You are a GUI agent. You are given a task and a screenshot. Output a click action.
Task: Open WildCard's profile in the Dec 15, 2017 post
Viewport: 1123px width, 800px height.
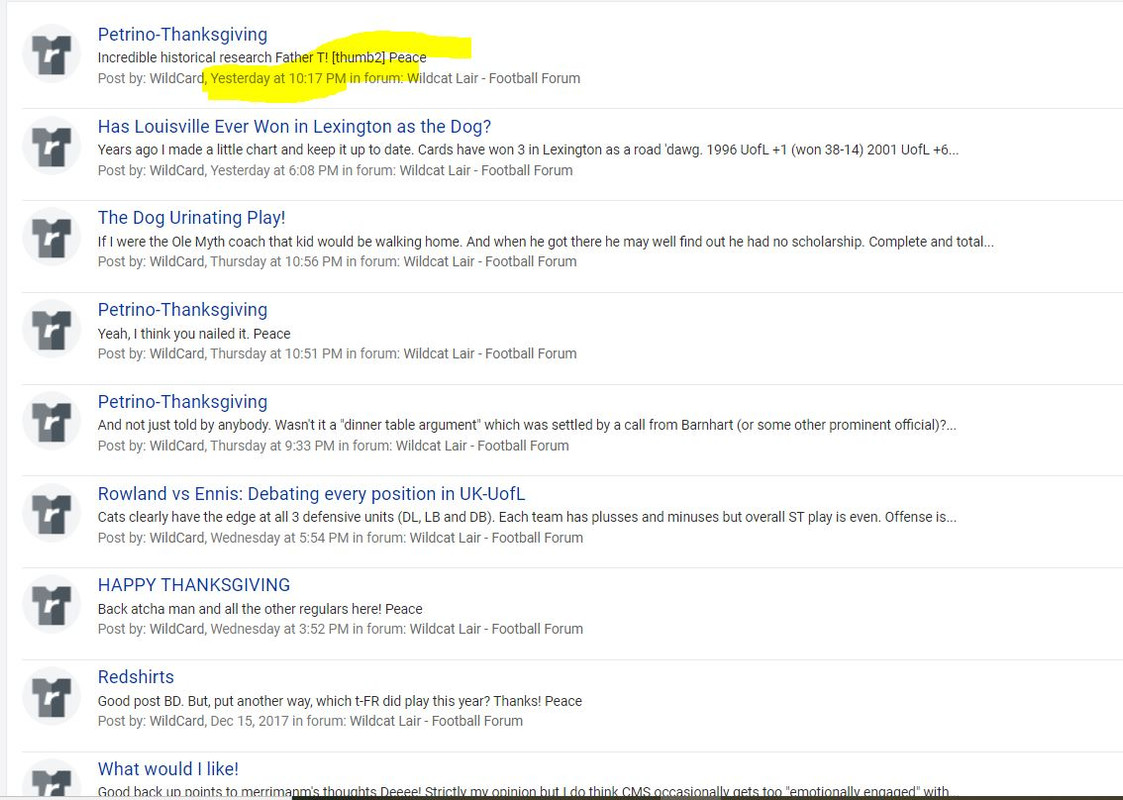coord(176,721)
